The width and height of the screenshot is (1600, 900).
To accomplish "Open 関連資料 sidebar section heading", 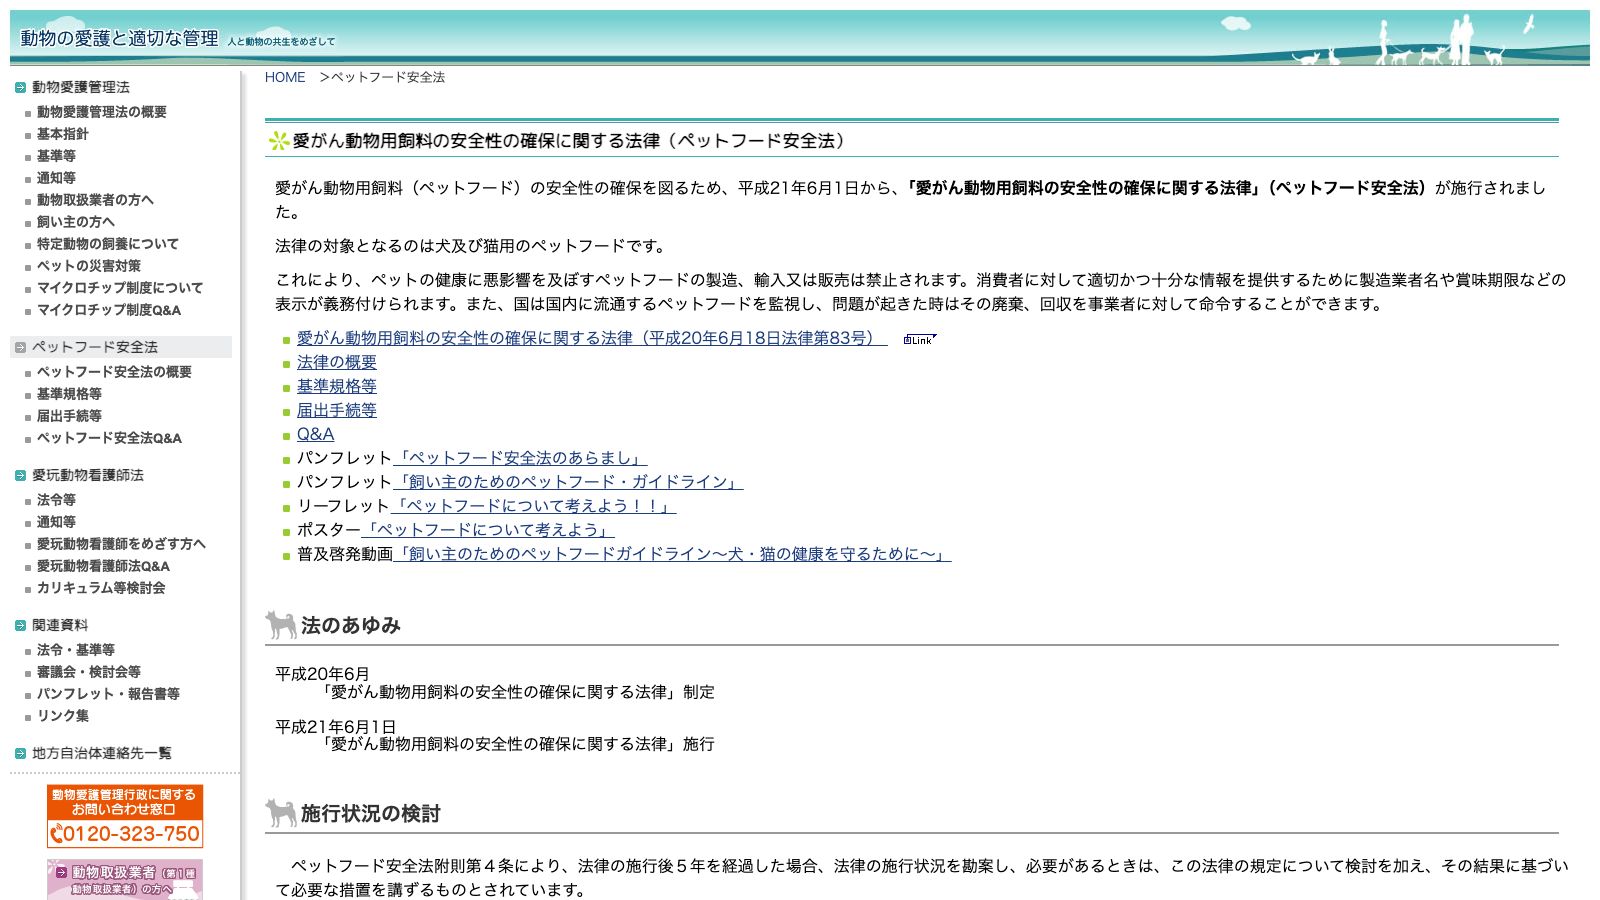I will tap(59, 625).
